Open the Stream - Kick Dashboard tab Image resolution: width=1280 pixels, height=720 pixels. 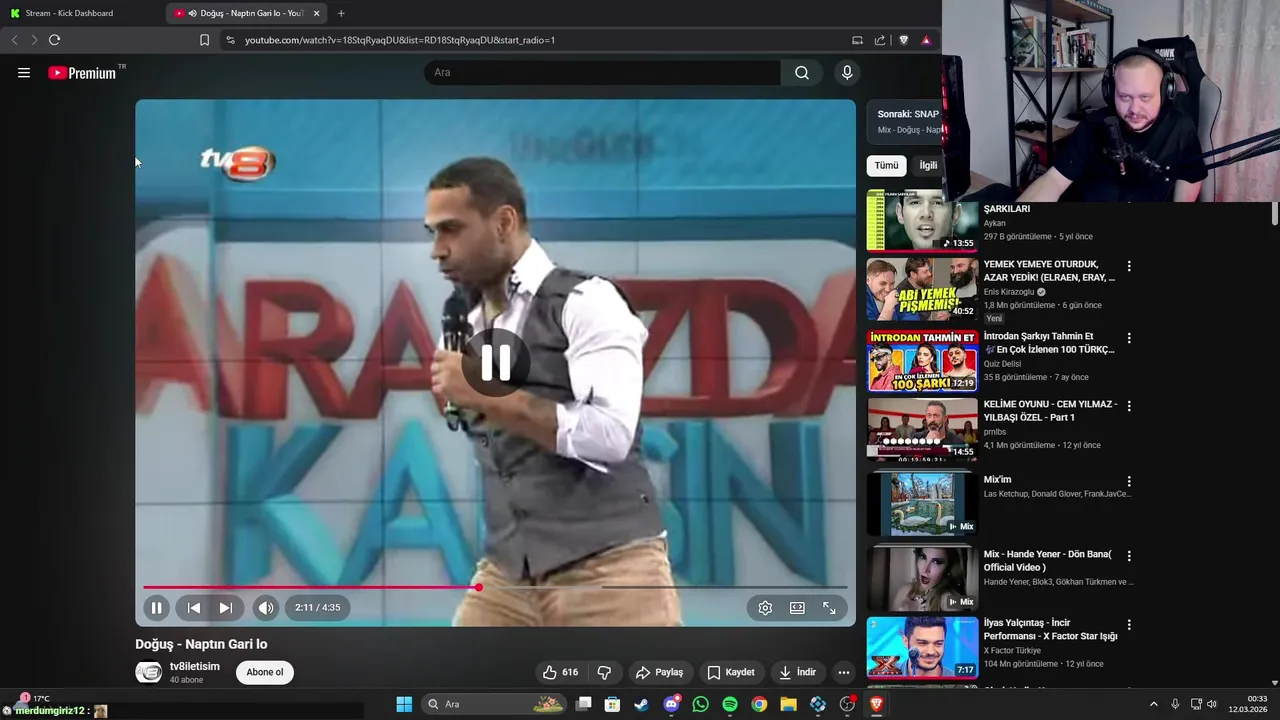[x=82, y=13]
